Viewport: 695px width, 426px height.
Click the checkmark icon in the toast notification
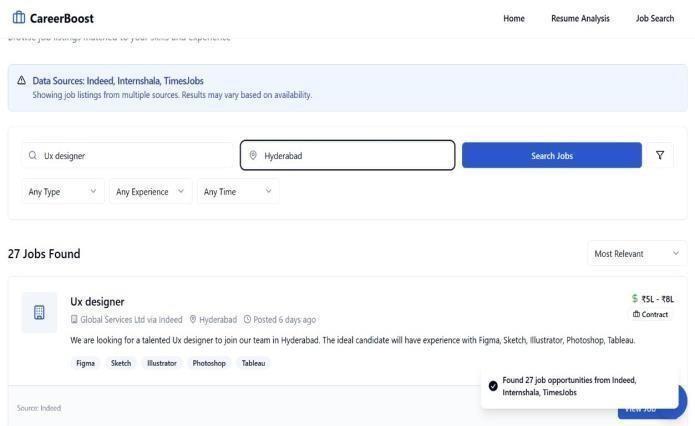[493, 386]
